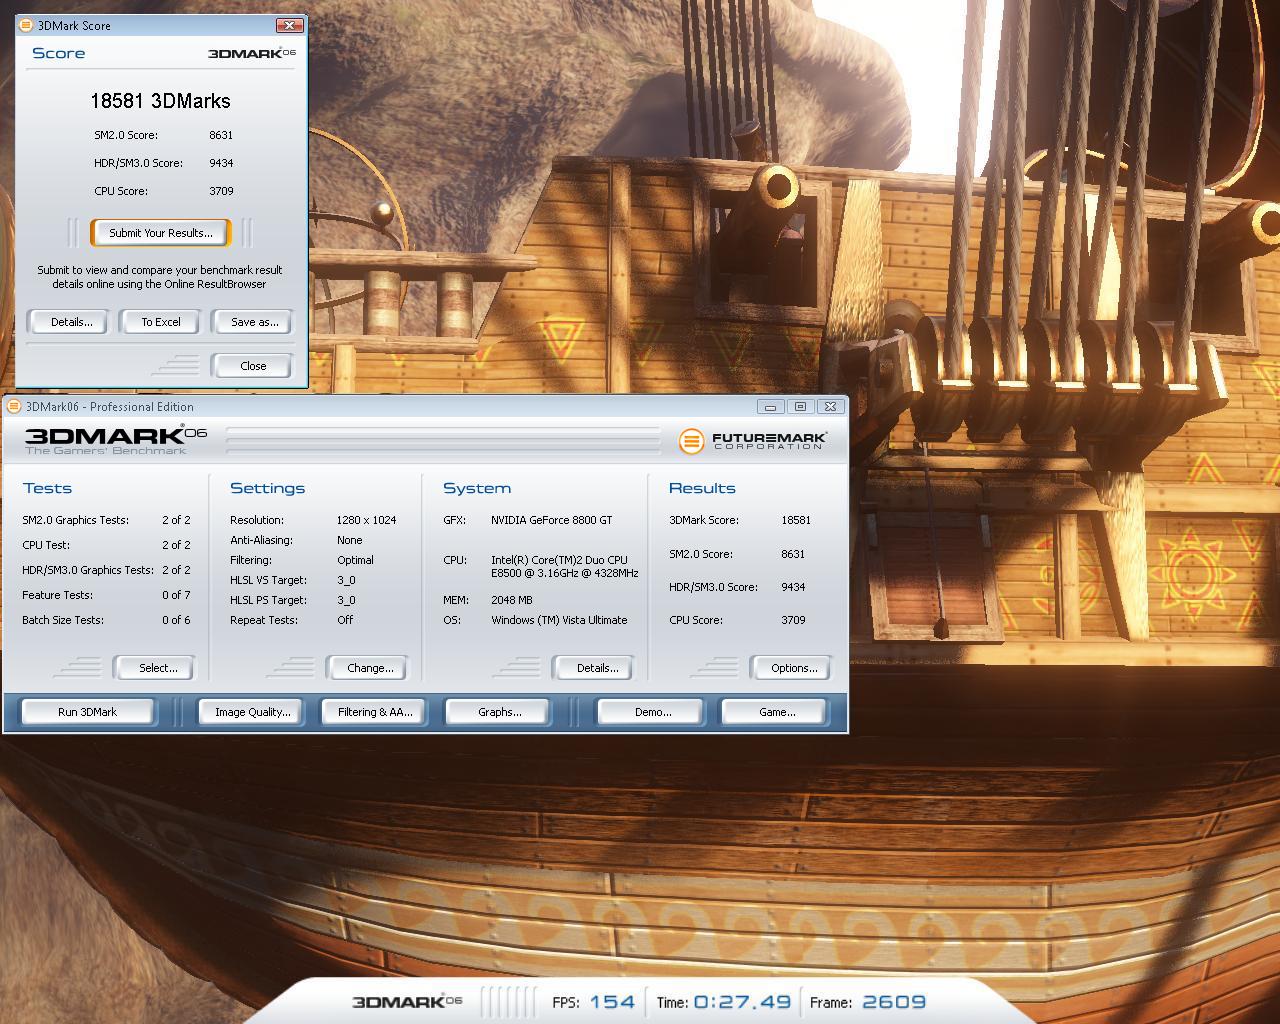Click Close button in Score window

pyautogui.click(x=253, y=366)
